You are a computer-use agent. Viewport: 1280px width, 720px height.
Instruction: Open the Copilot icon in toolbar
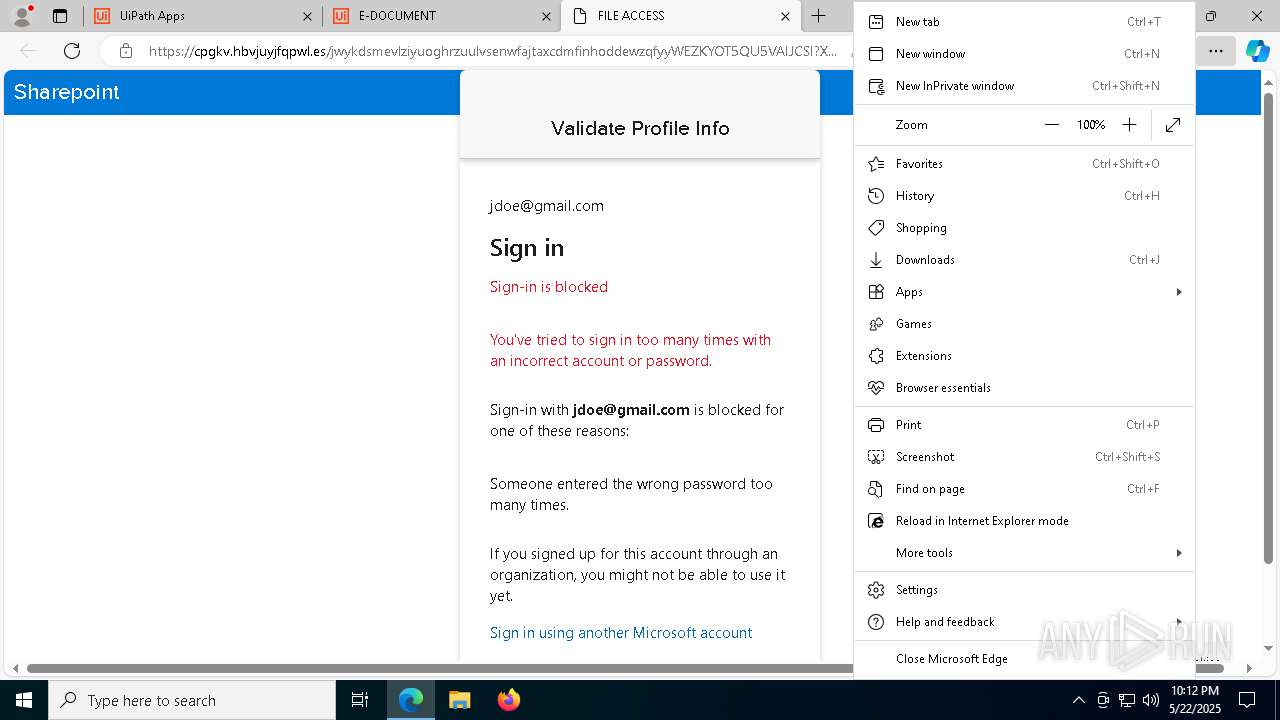click(1257, 51)
